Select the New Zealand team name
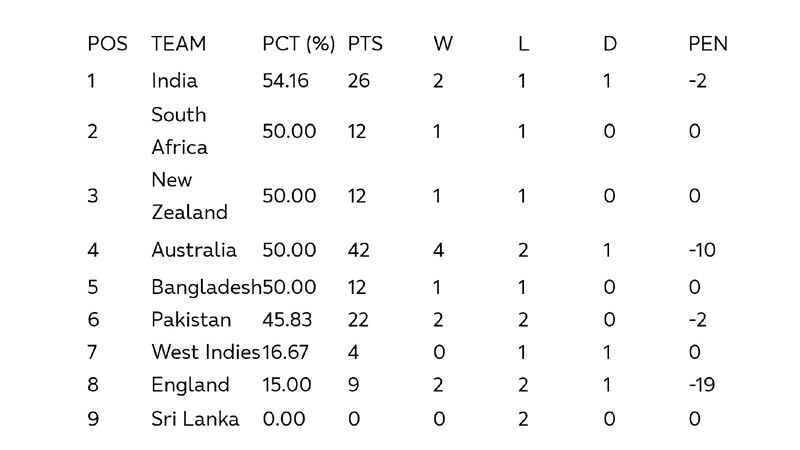Screen dimensions: 800x450 click(x=189, y=196)
